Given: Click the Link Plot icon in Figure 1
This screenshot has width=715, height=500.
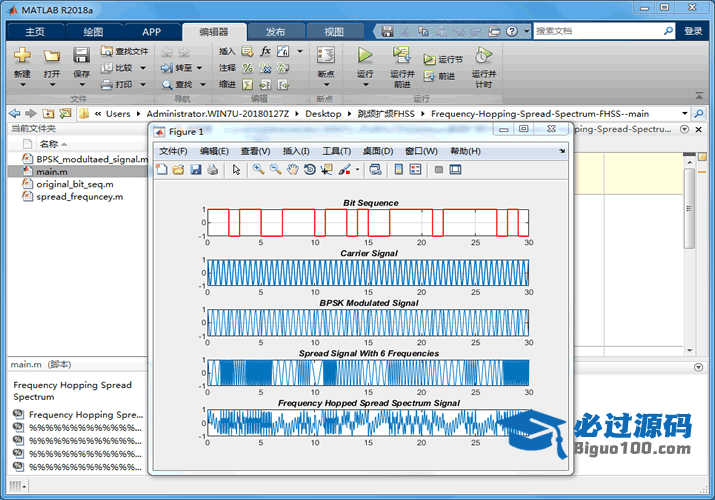Looking at the screenshot, I should 375,170.
